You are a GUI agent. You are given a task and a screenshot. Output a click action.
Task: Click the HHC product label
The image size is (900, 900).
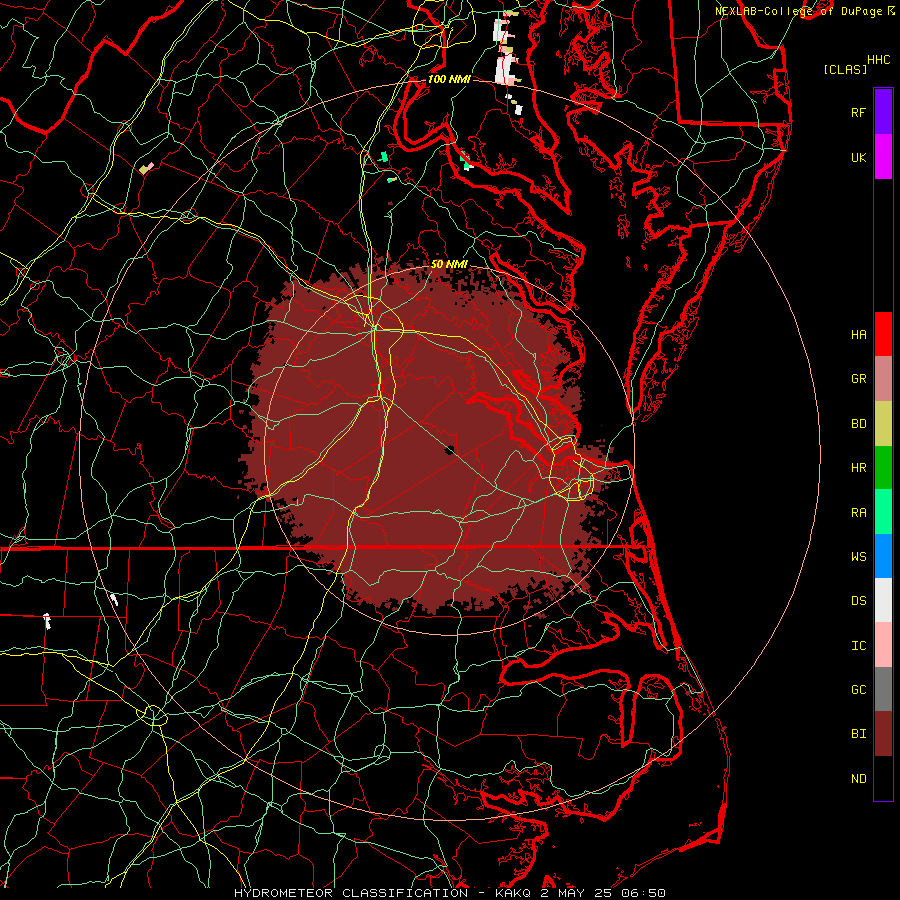click(878, 60)
